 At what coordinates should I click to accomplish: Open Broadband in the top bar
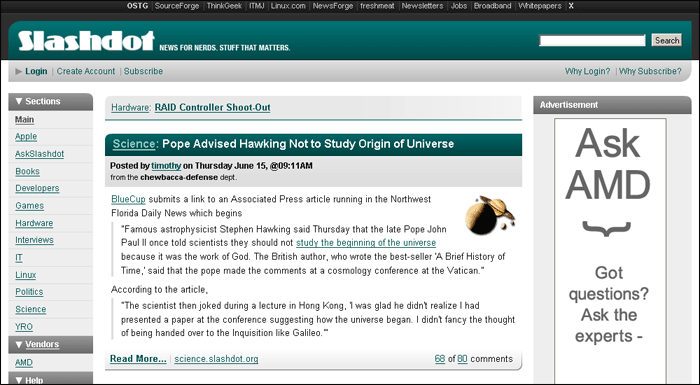492,6
